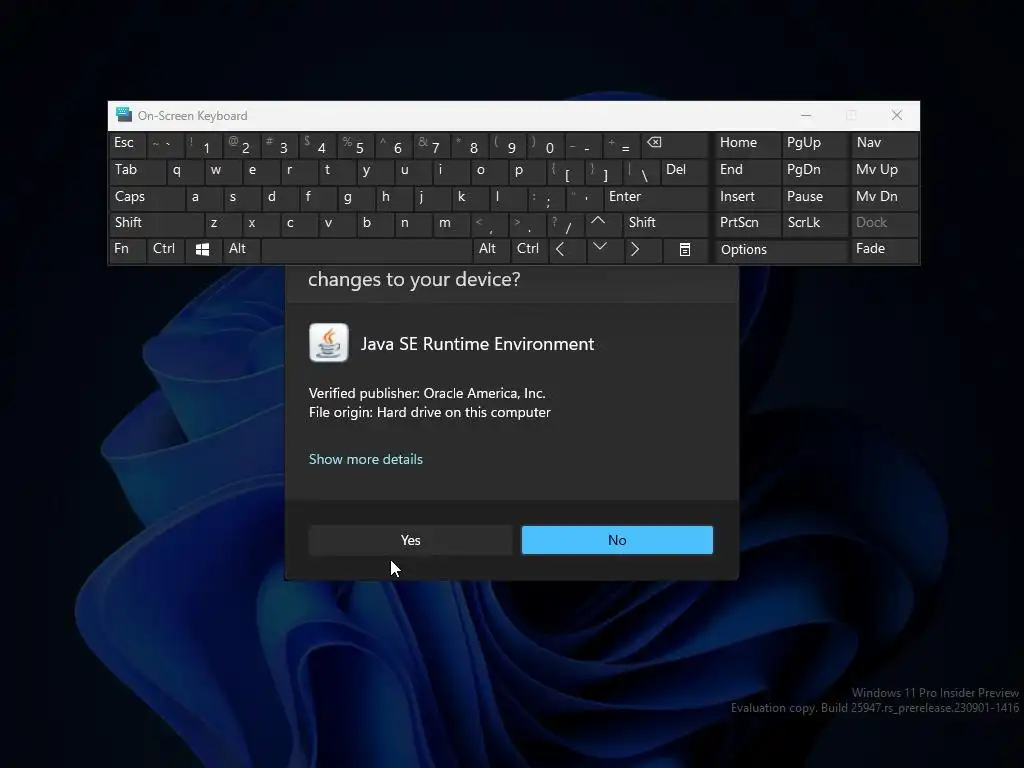1024x768 pixels.
Task: Click the Fade key
Action: [884, 250]
